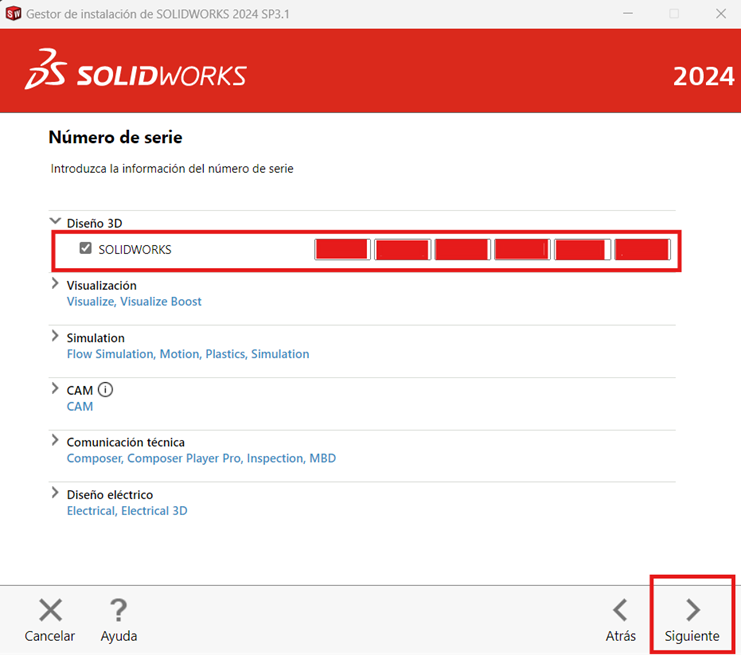Viewport: 741px width, 655px height.
Task: Close the installation manager window
Action: click(x=721, y=14)
